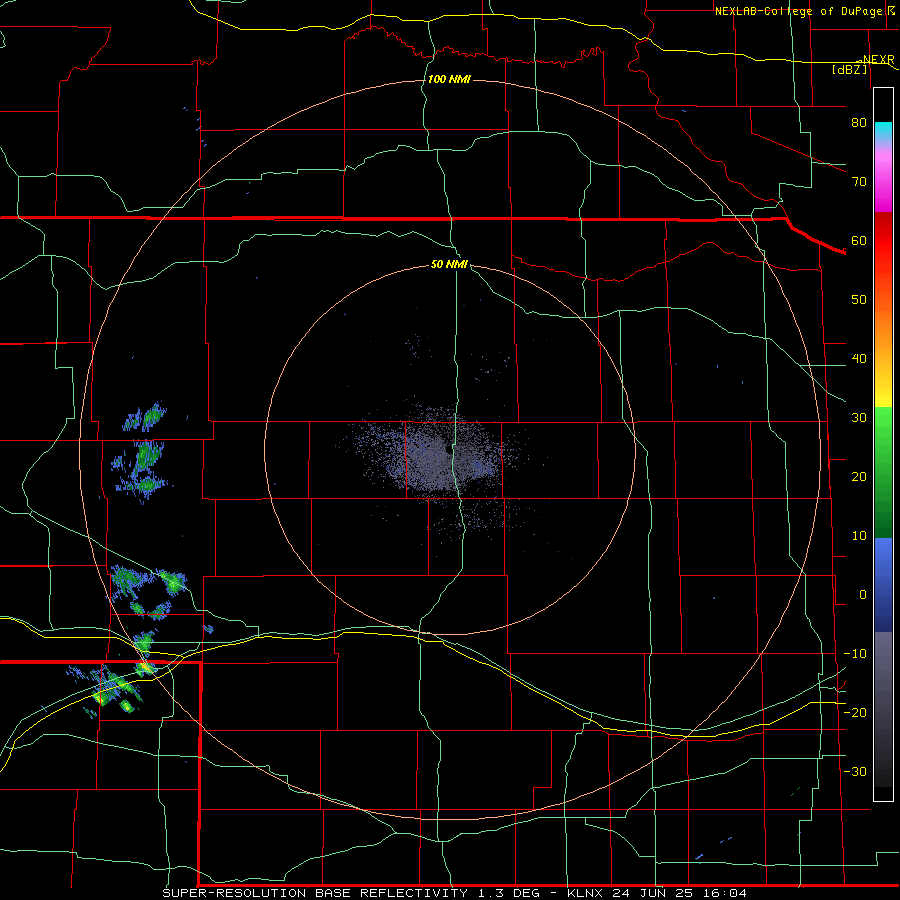The height and width of the screenshot is (900, 900).
Task: Click the 70 value on the dBZ scale
Action: (859, 181)
